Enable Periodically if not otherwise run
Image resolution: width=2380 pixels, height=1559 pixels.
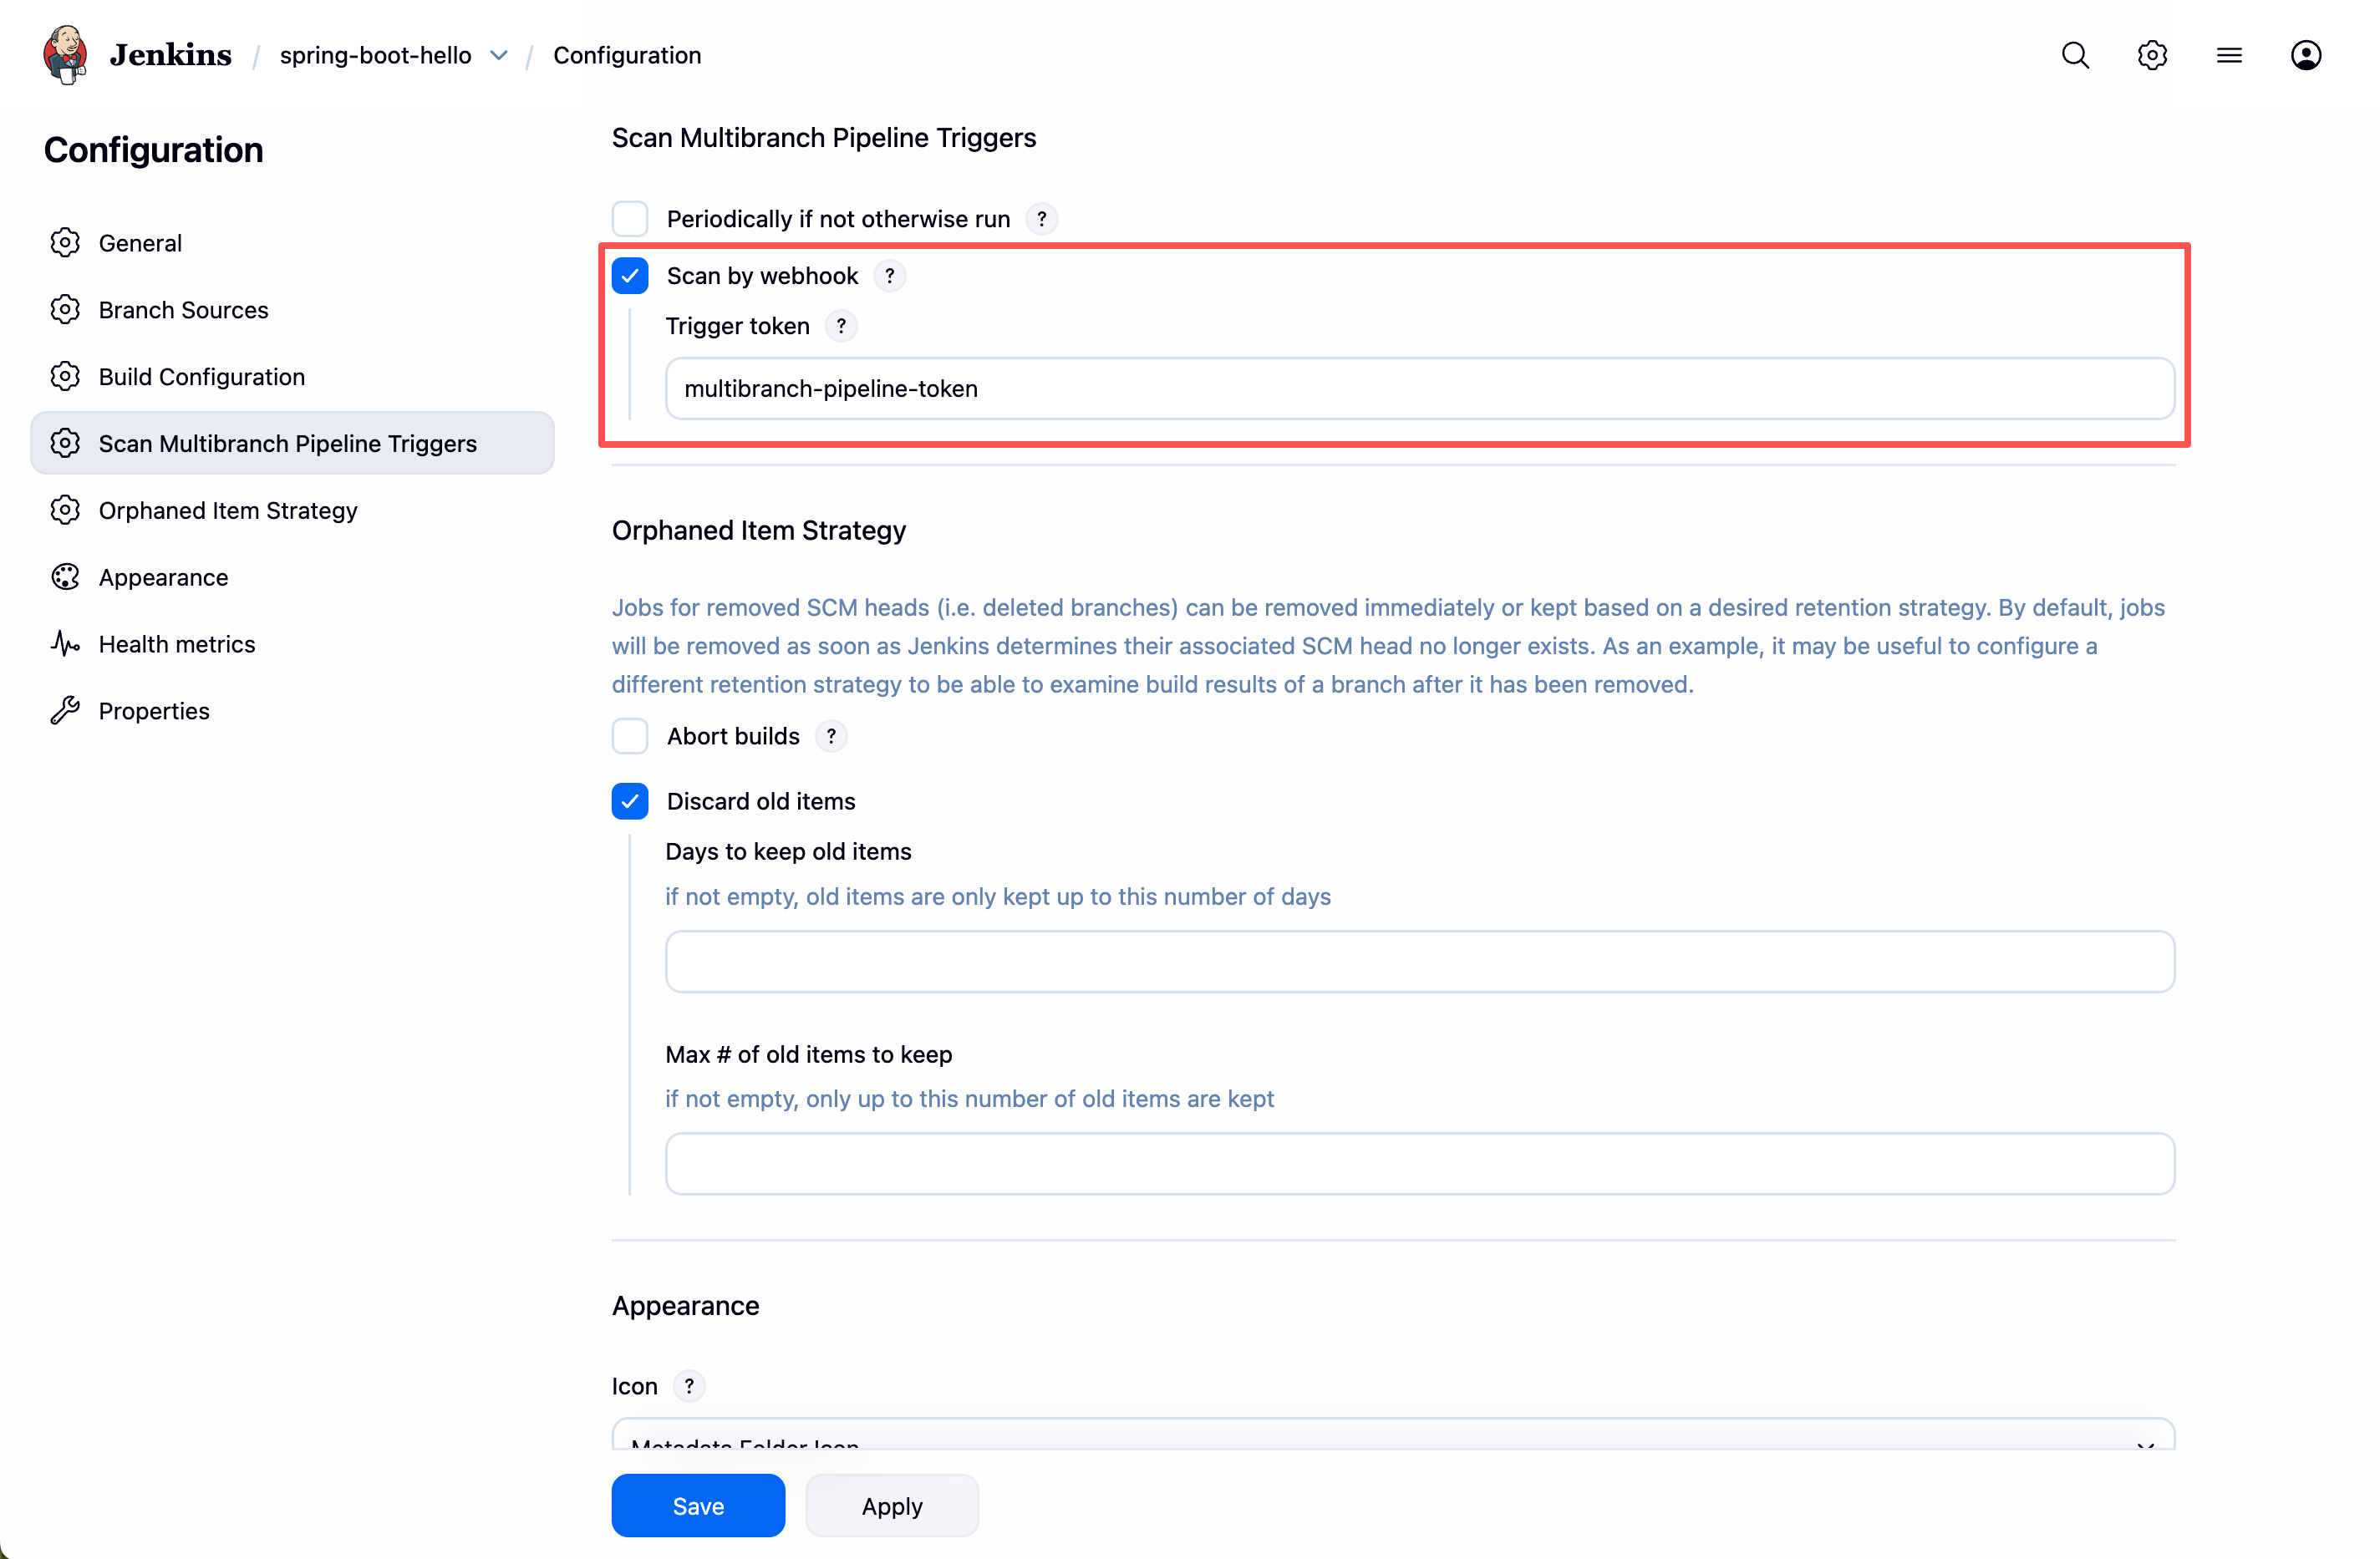(630, 219)
